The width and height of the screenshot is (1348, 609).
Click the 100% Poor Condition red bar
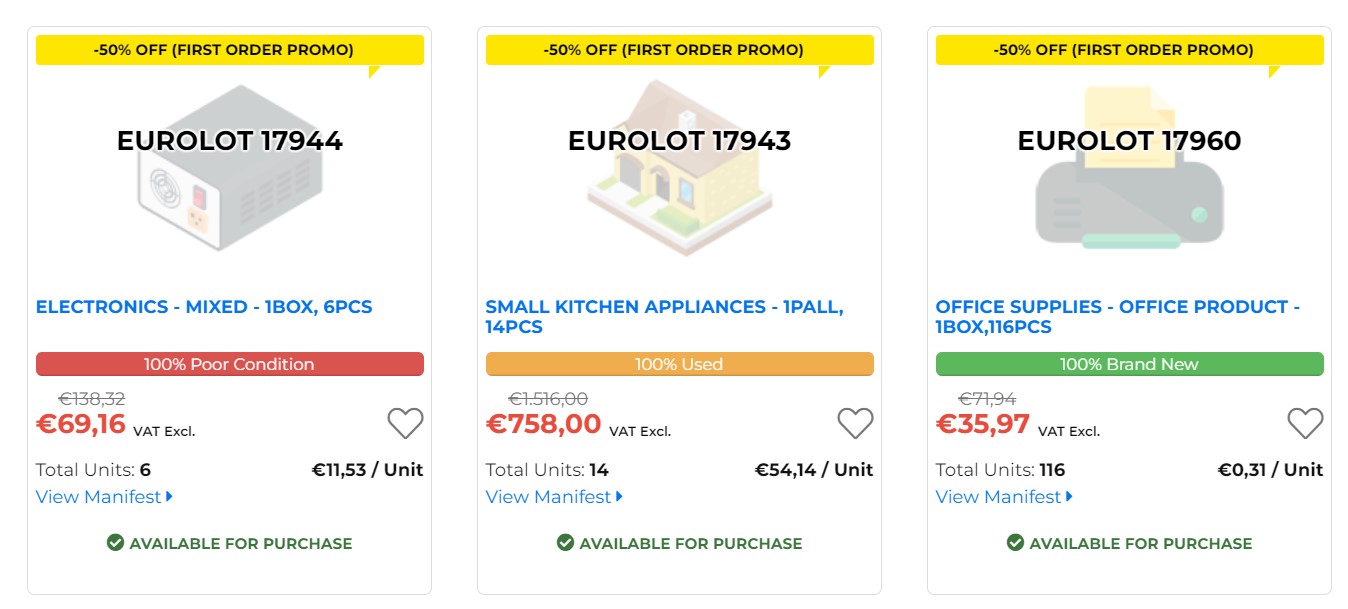pos(229,364)
